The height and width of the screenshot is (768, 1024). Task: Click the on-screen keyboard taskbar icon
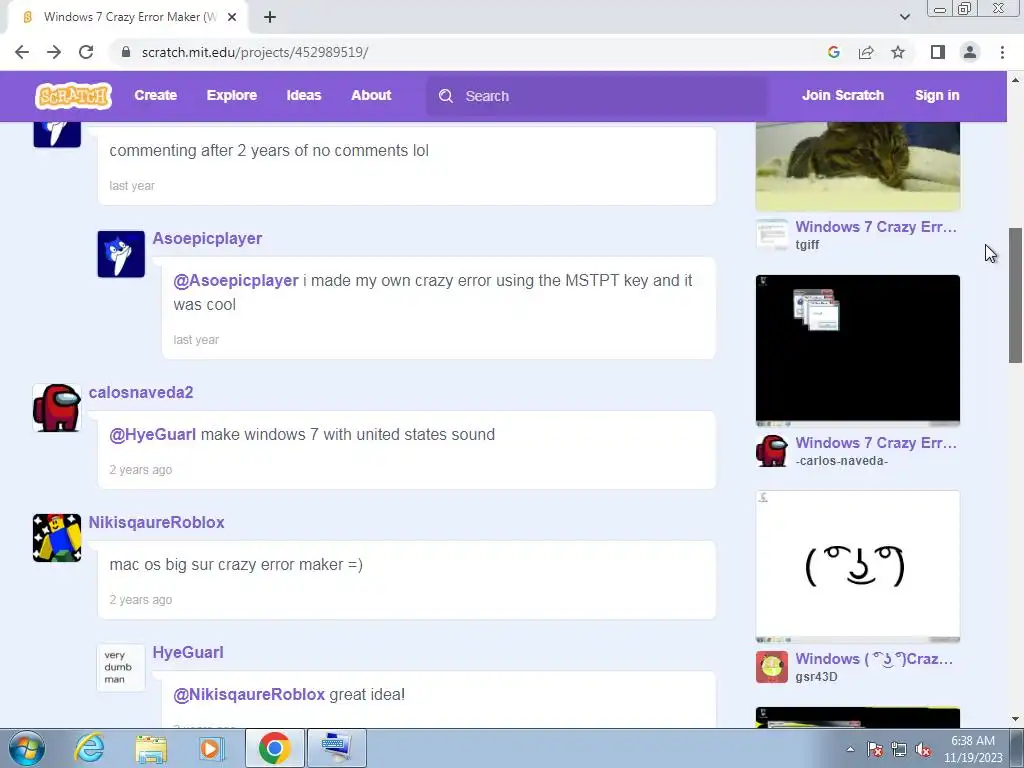click(x=336, y=748)
